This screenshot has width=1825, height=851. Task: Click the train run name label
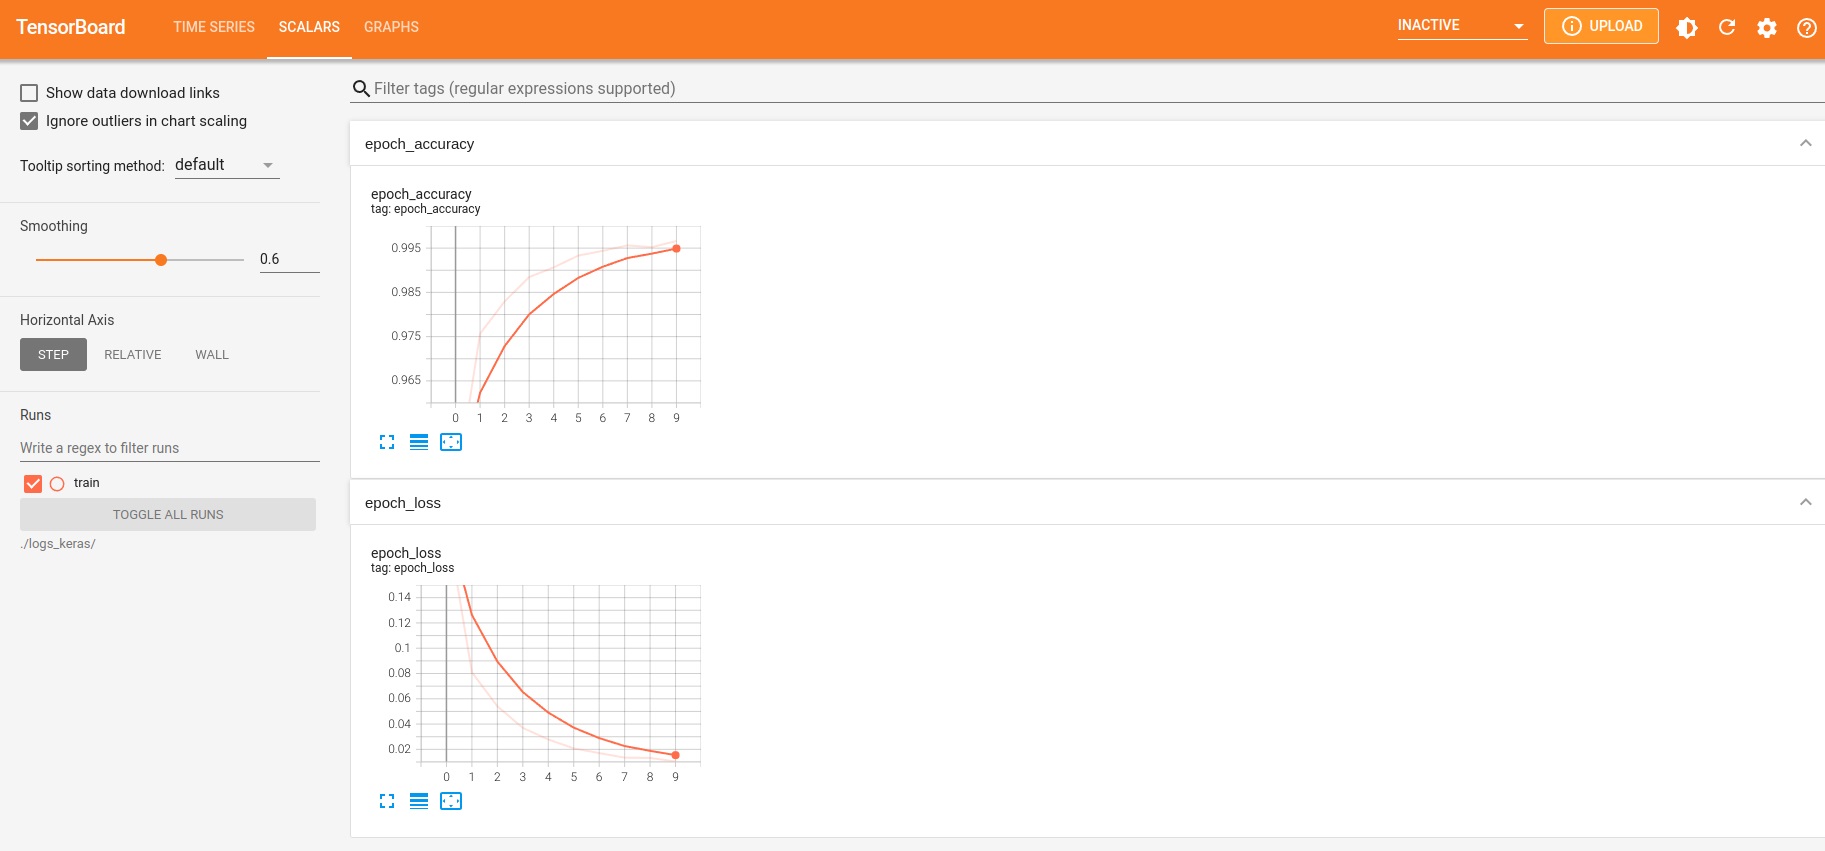(x=87, y=483)
